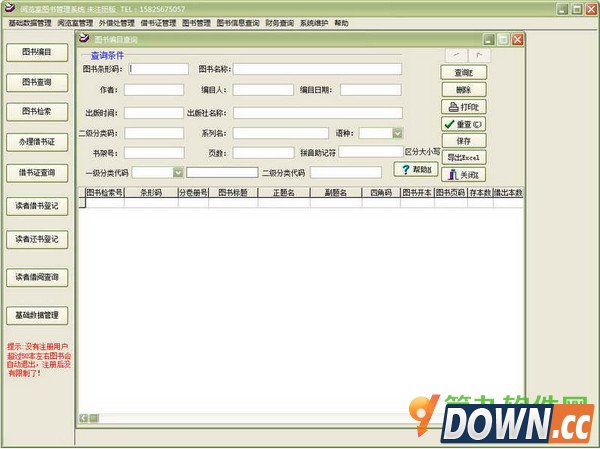Open the 财务查询 menu
Image resolution: width=600 pixels, height=449 pixels.
(x=280, y=23)
